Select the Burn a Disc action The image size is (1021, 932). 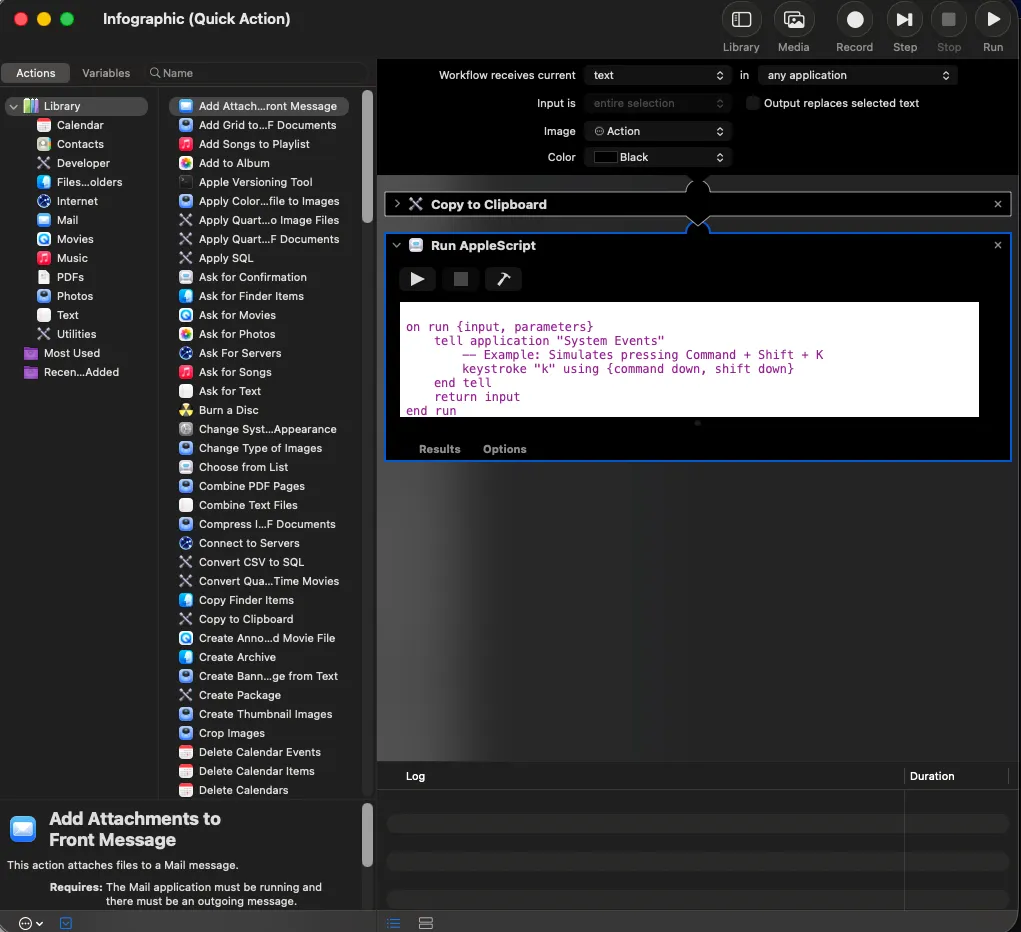pos(229,410)
